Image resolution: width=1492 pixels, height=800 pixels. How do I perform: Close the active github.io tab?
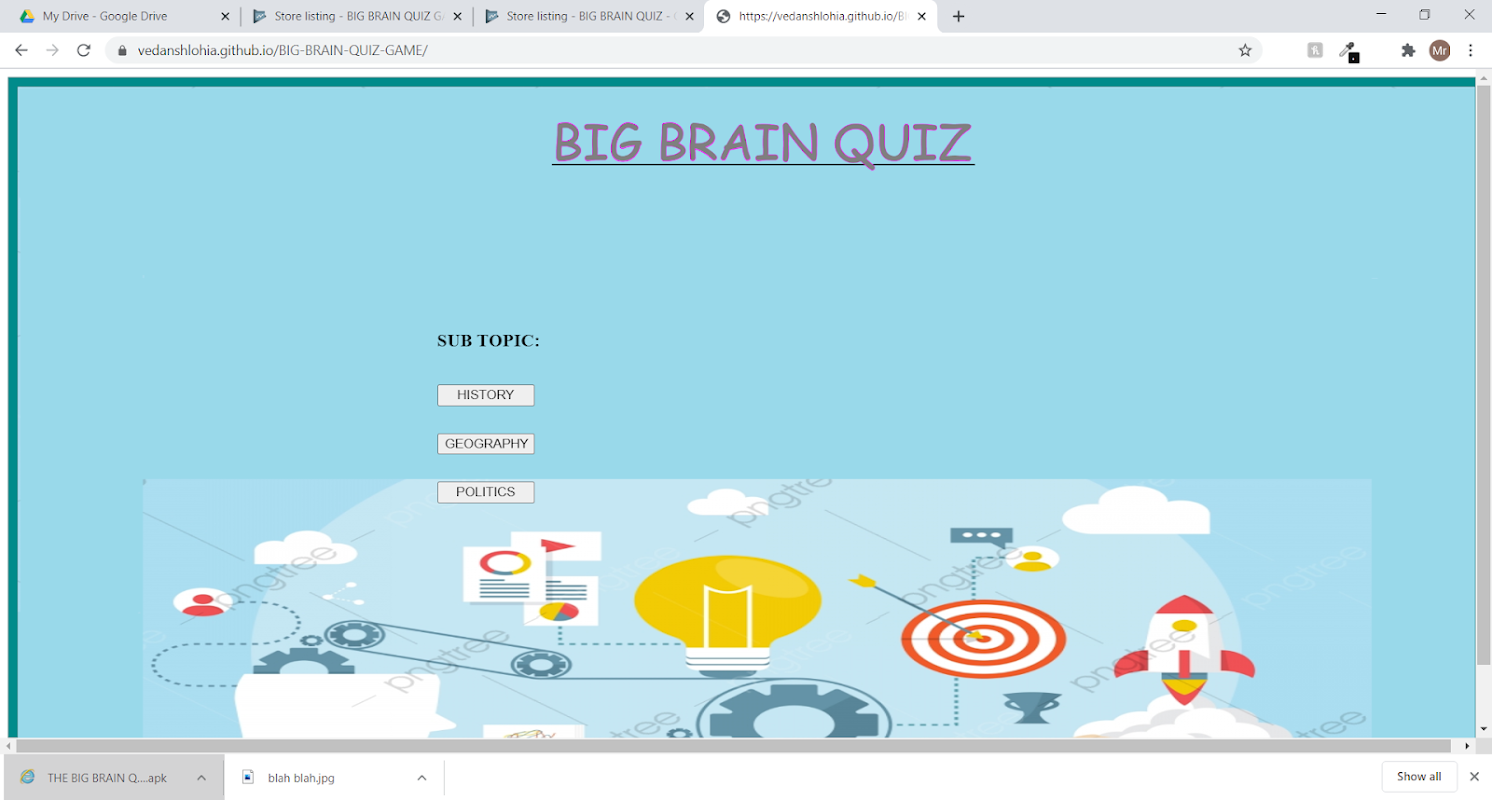point(921,16)
